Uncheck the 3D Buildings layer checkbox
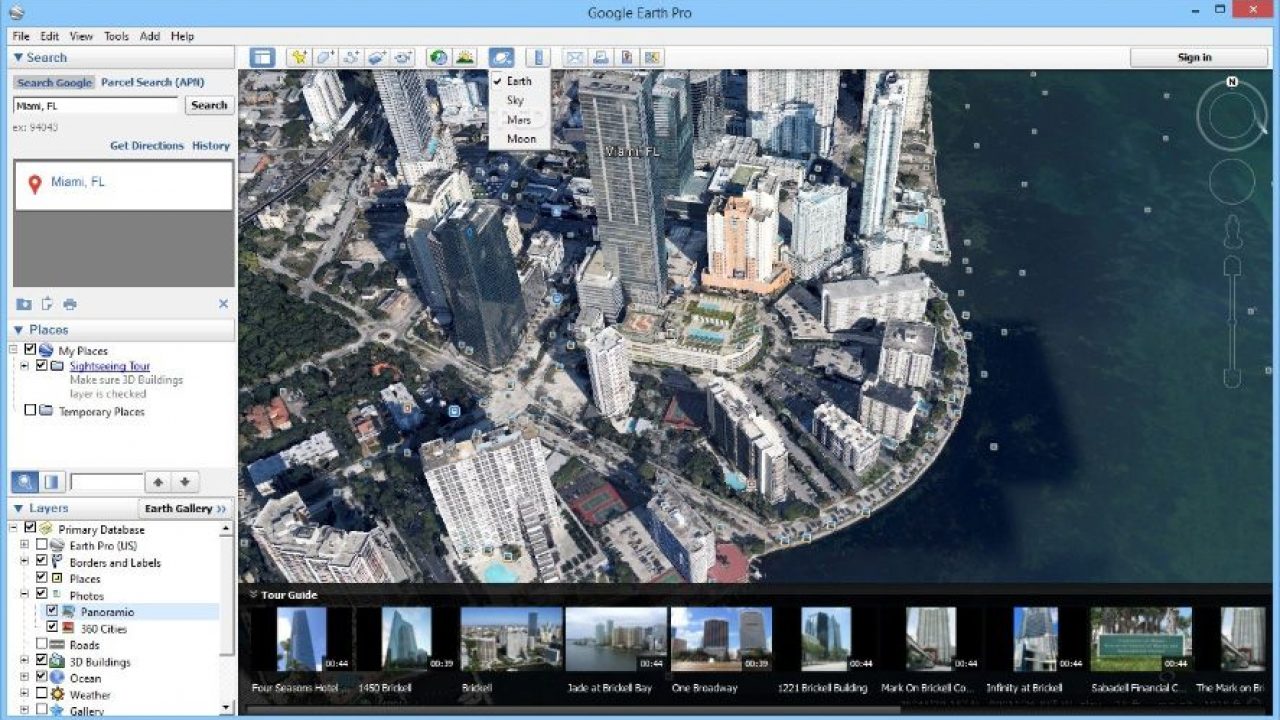The height and width of the screenshot is (720, 1280). [42, 661]
